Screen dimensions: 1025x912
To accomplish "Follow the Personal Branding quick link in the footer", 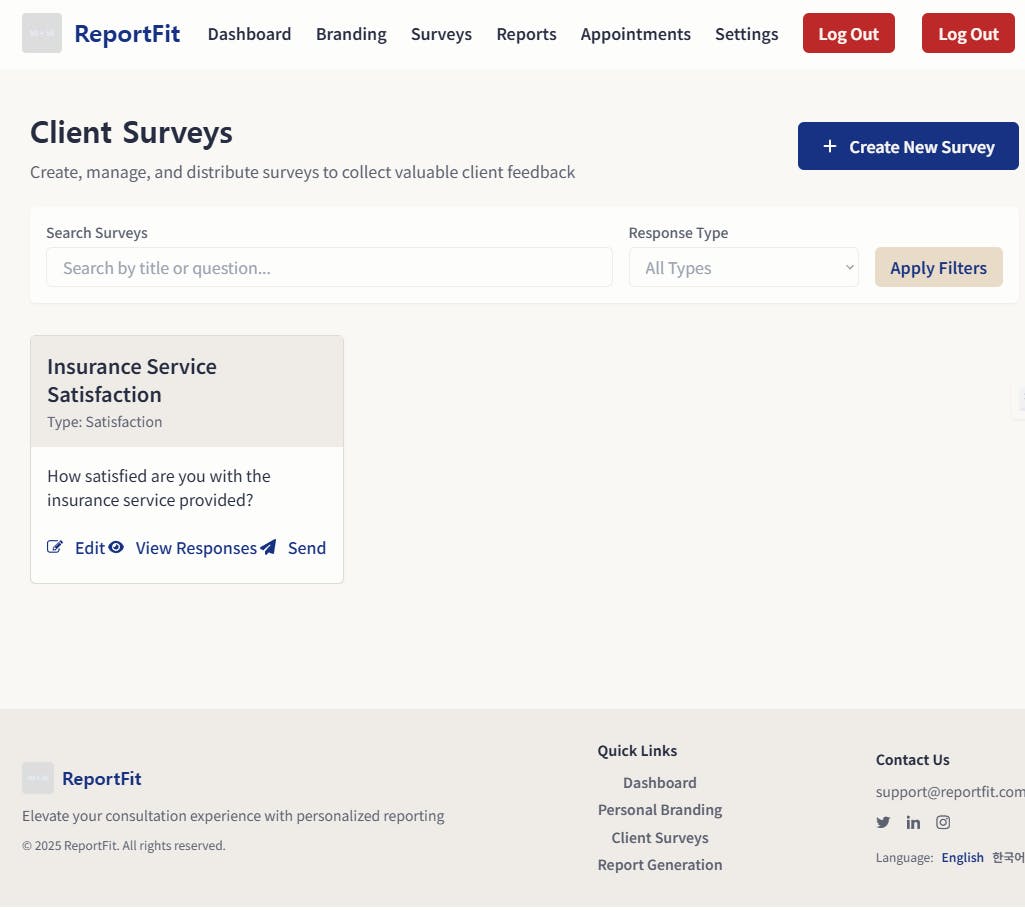I will 660,810.
